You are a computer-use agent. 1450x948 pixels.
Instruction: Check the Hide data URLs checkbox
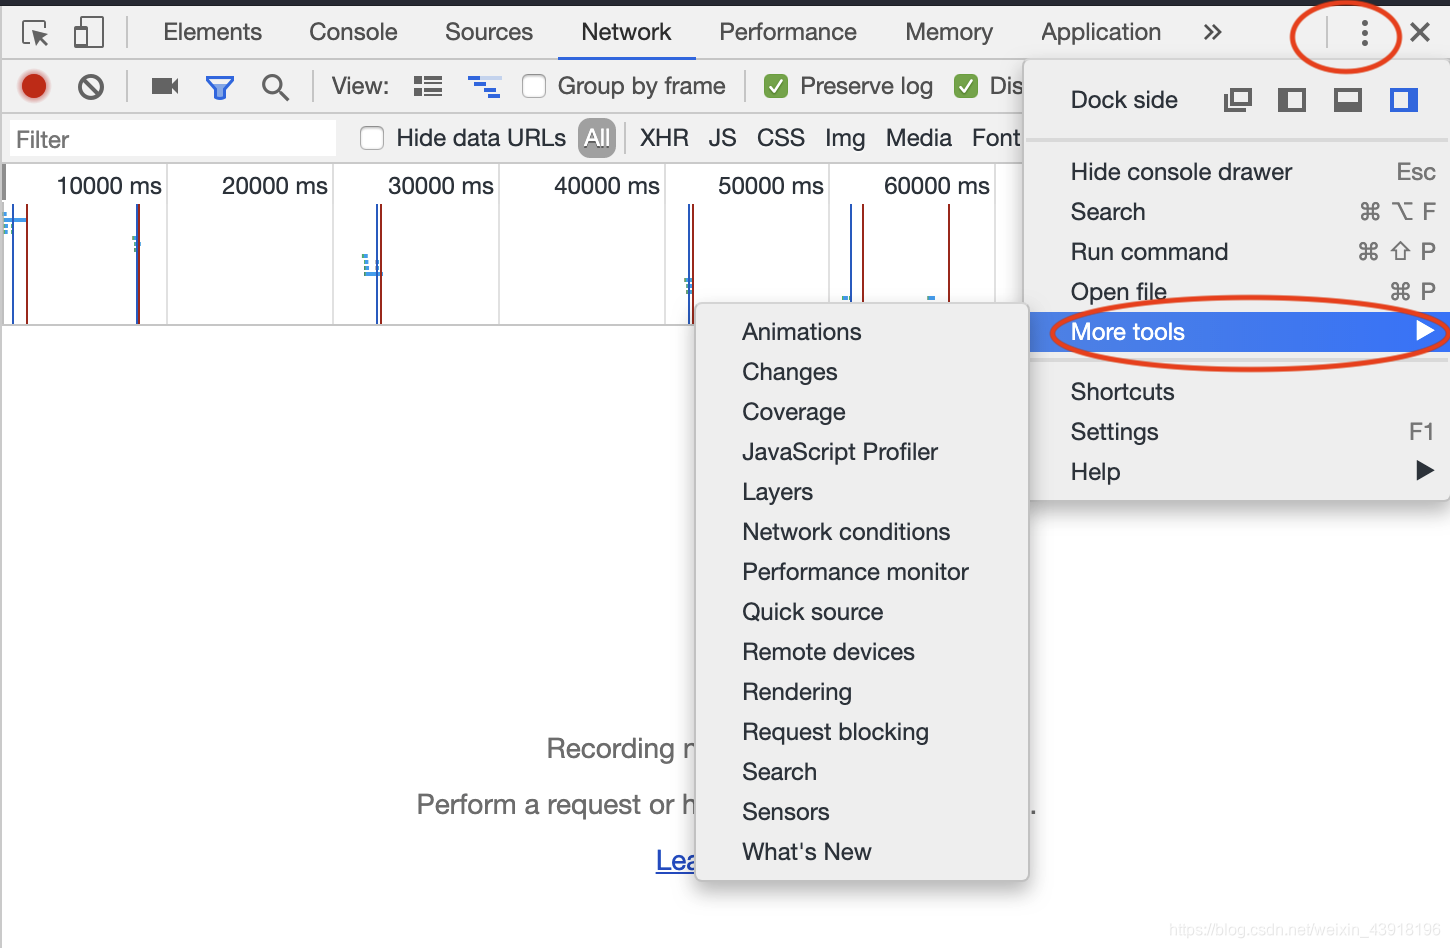click(372, 138)
